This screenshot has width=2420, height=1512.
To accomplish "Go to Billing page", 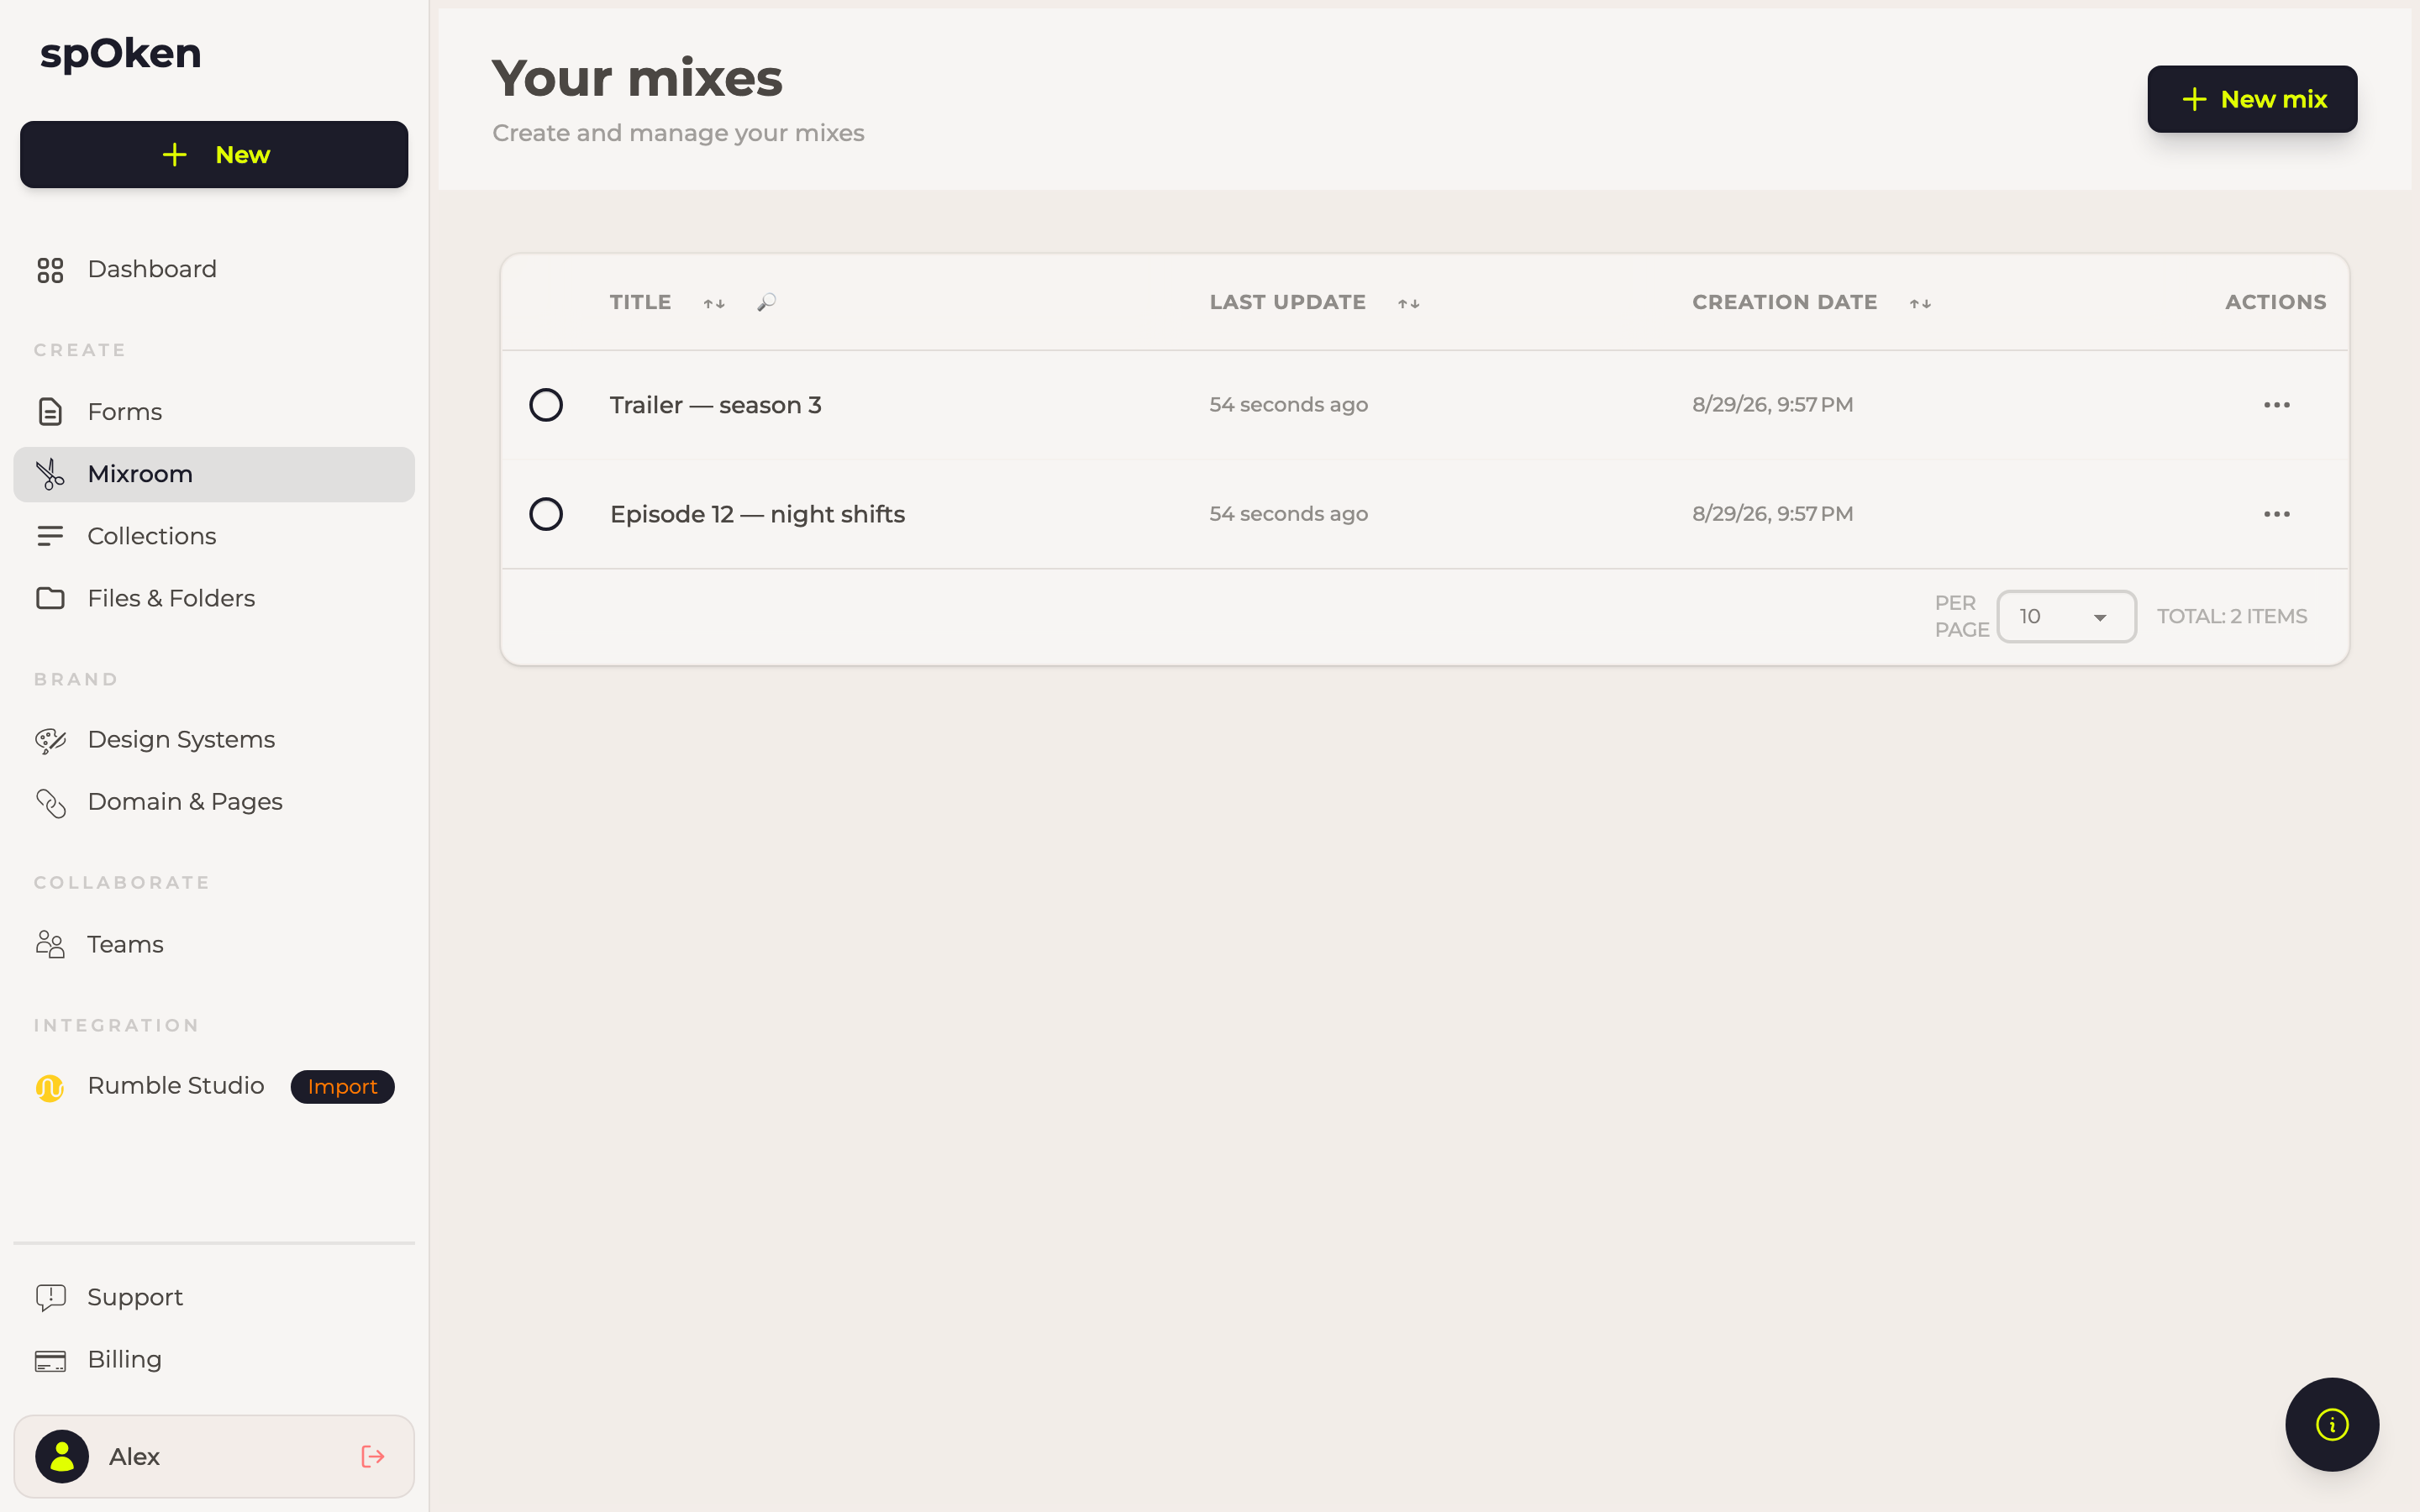I will tap(214, 1360).
